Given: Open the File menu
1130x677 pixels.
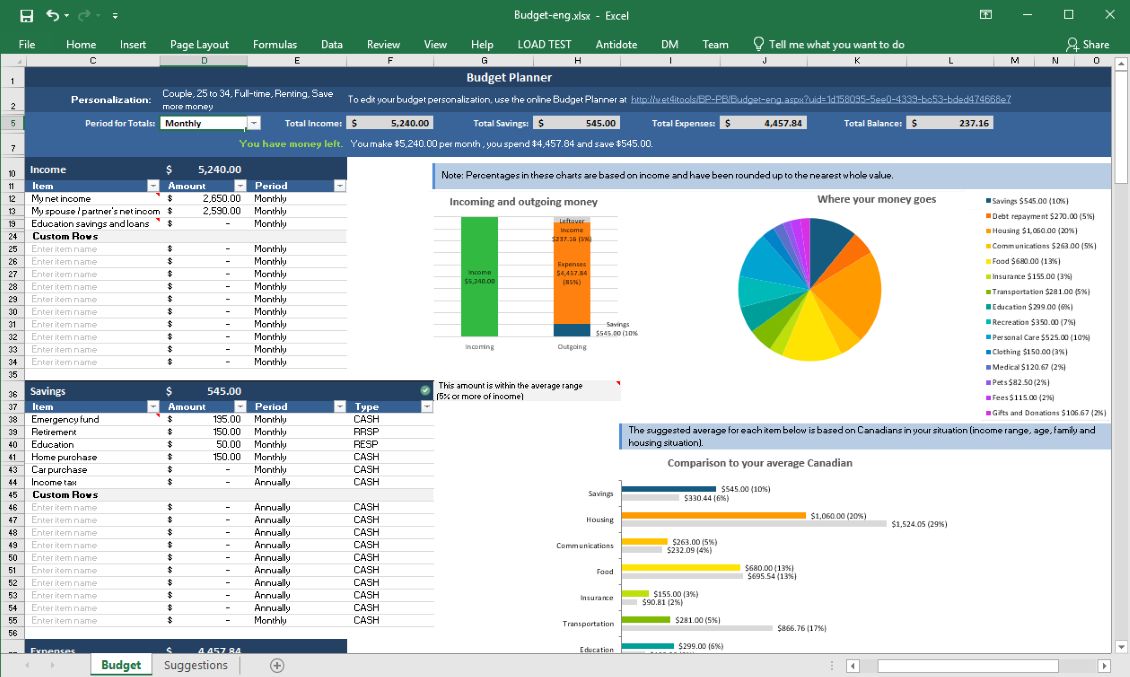Looking at the screenshot, I should coord(27,44).
